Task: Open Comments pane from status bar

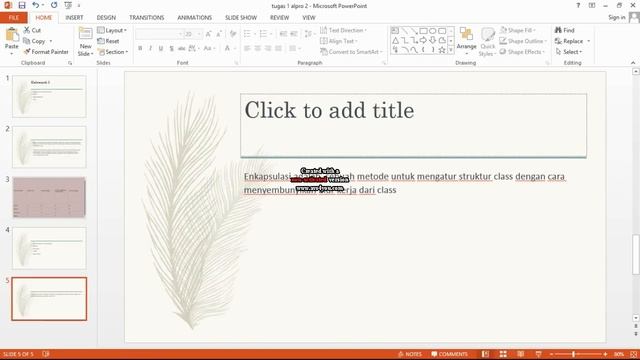Action: [x=449, y=354]
